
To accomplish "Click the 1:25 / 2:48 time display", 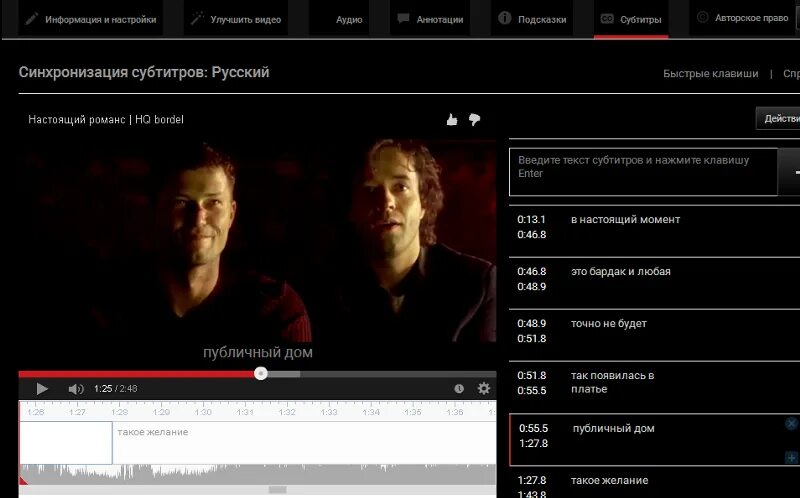I will point(115,389).
